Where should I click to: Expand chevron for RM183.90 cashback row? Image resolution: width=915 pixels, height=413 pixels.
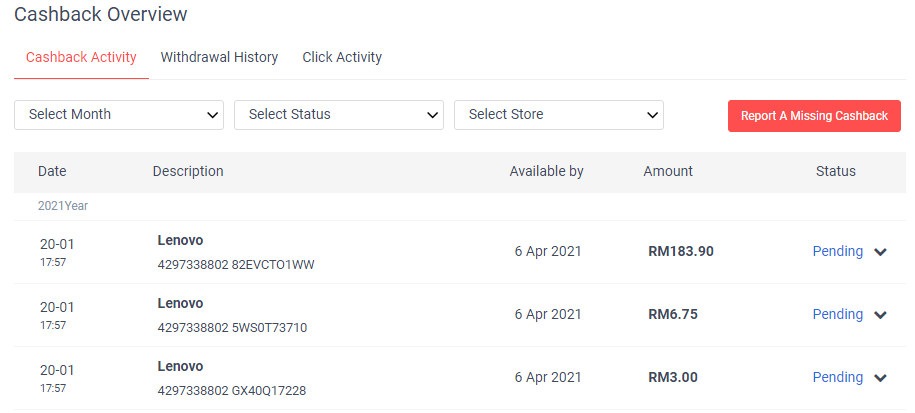click(x=880, y=252)
